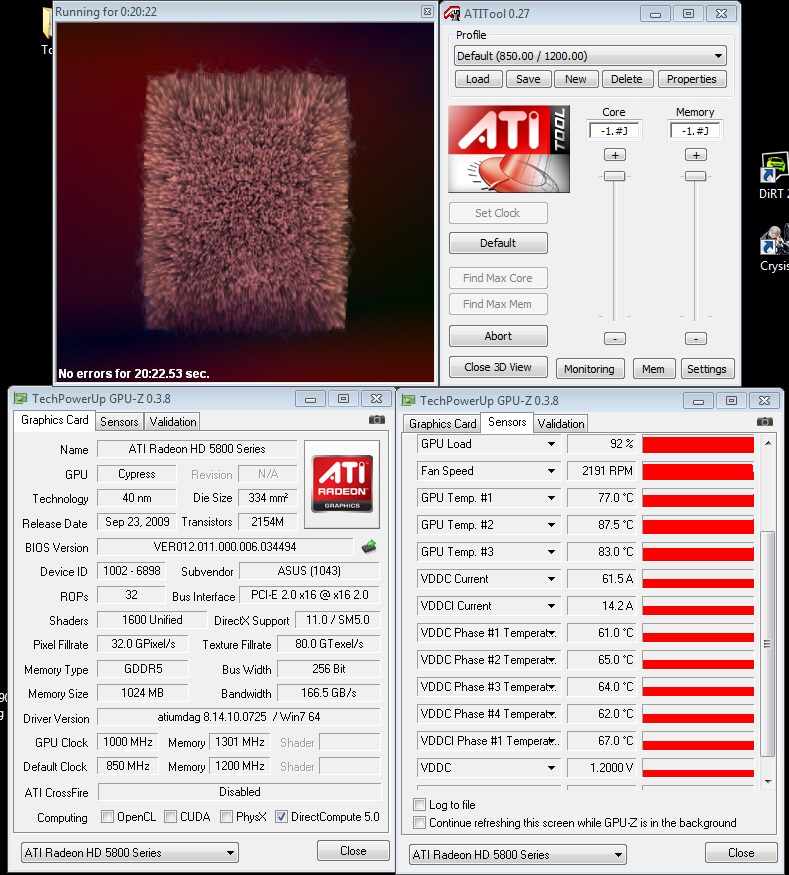
Task: Open the Fan Speed sensor dropdown
Action: pyautogui.click(x=551, y=471)
